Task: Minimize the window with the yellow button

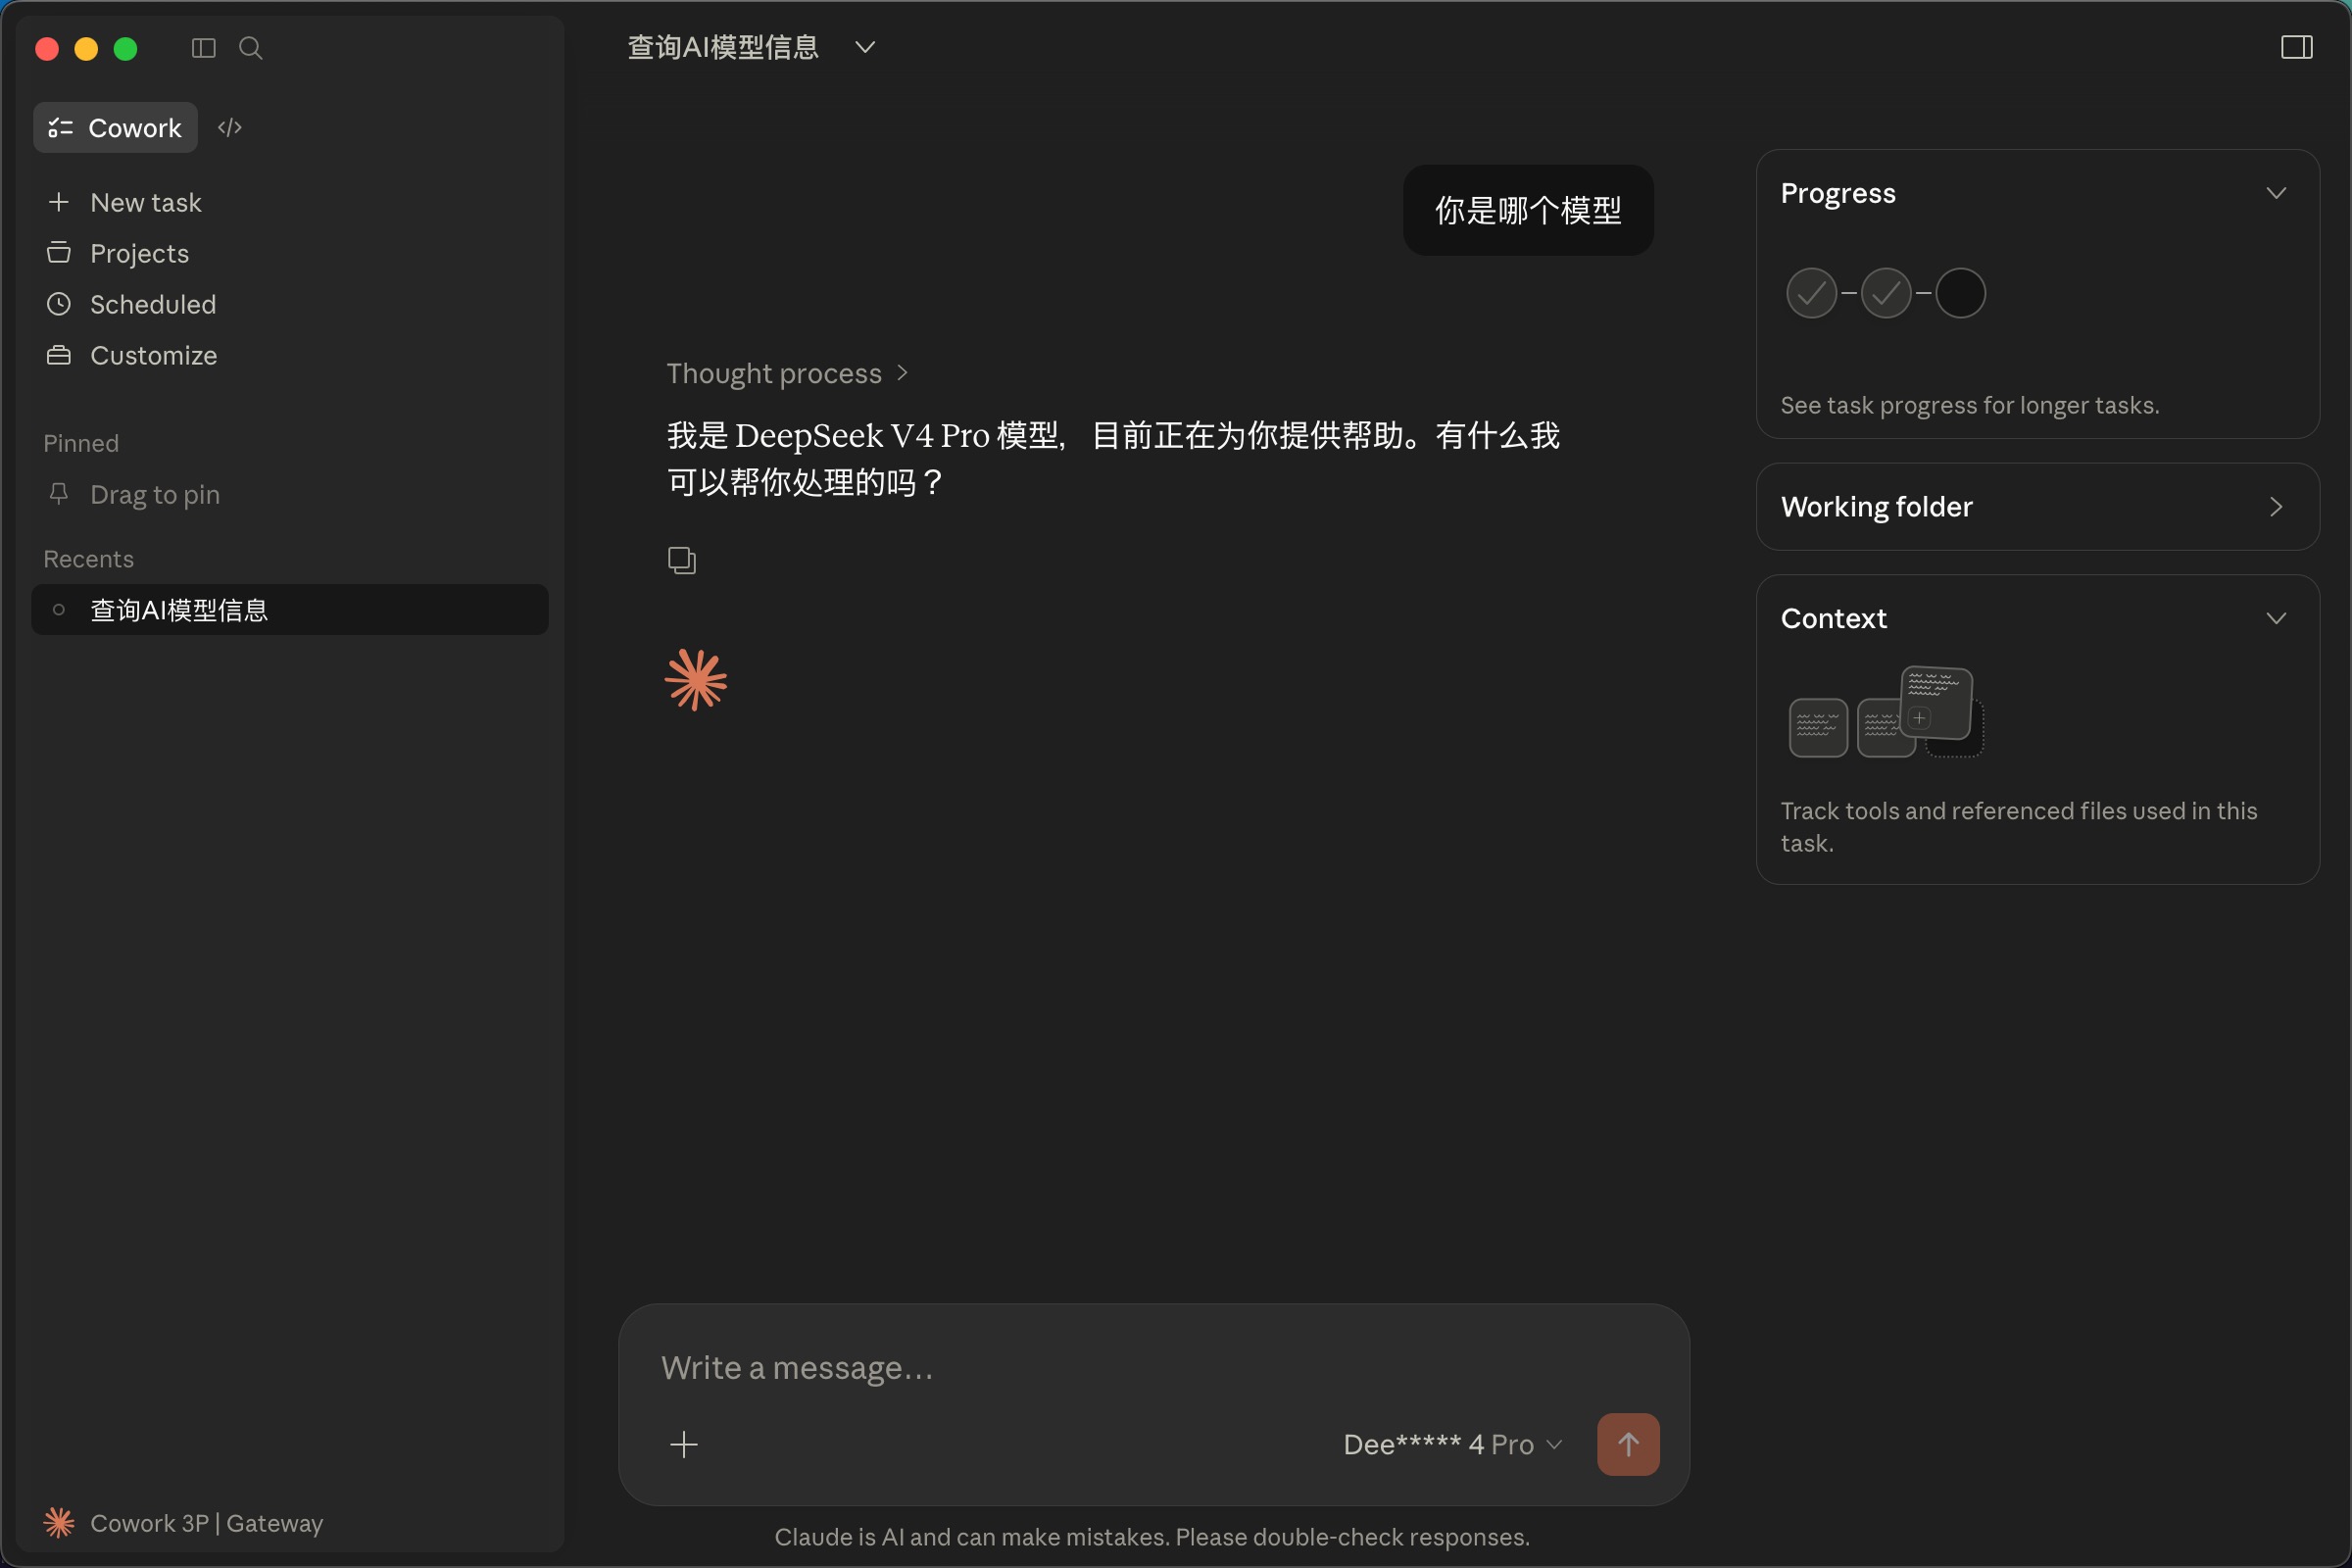Action: 86,49
